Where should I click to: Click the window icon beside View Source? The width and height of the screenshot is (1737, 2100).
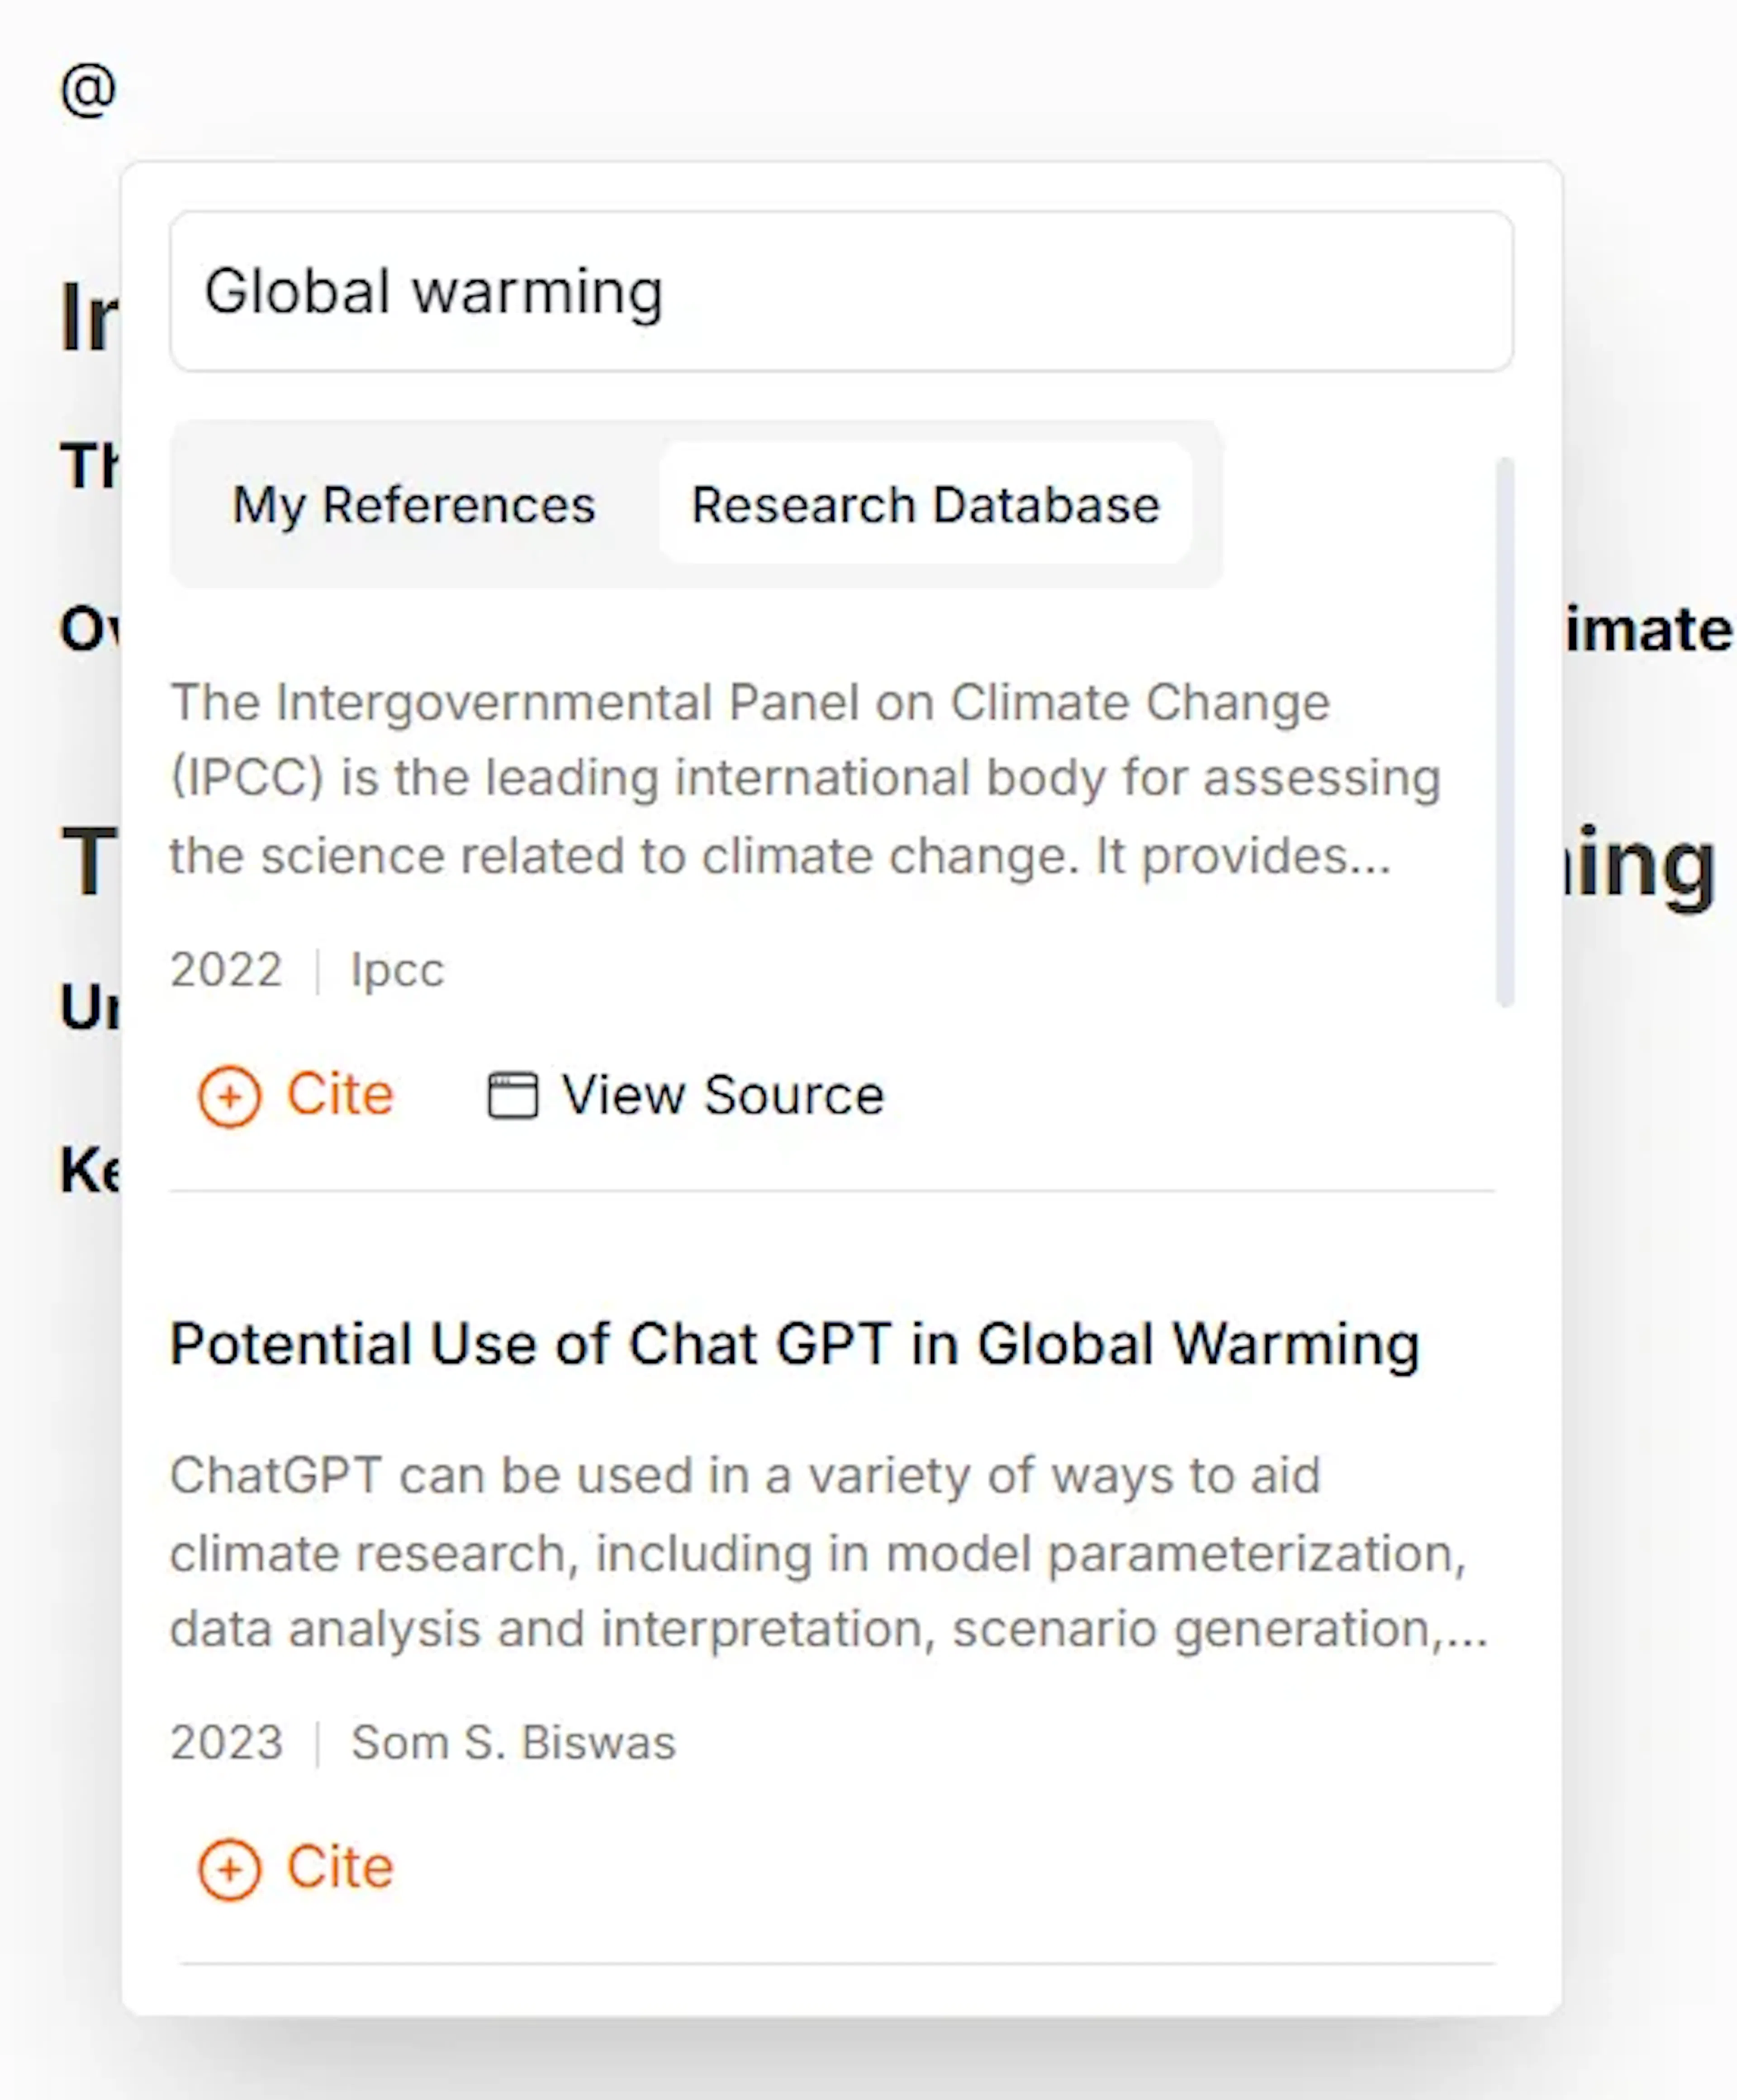coord(512,1095)
